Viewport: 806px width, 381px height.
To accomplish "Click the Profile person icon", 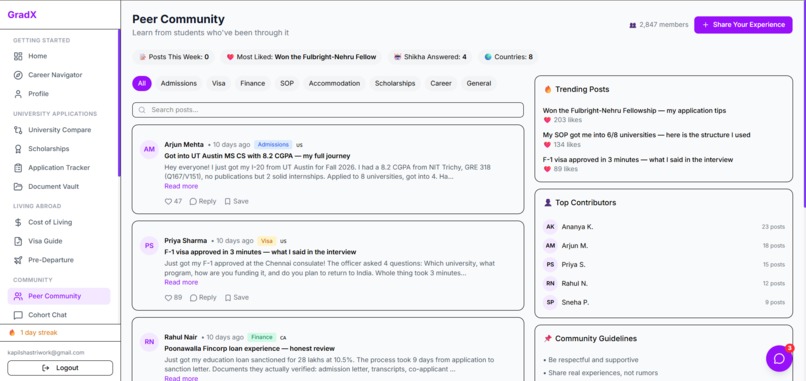I will click(x=18, y=94).
